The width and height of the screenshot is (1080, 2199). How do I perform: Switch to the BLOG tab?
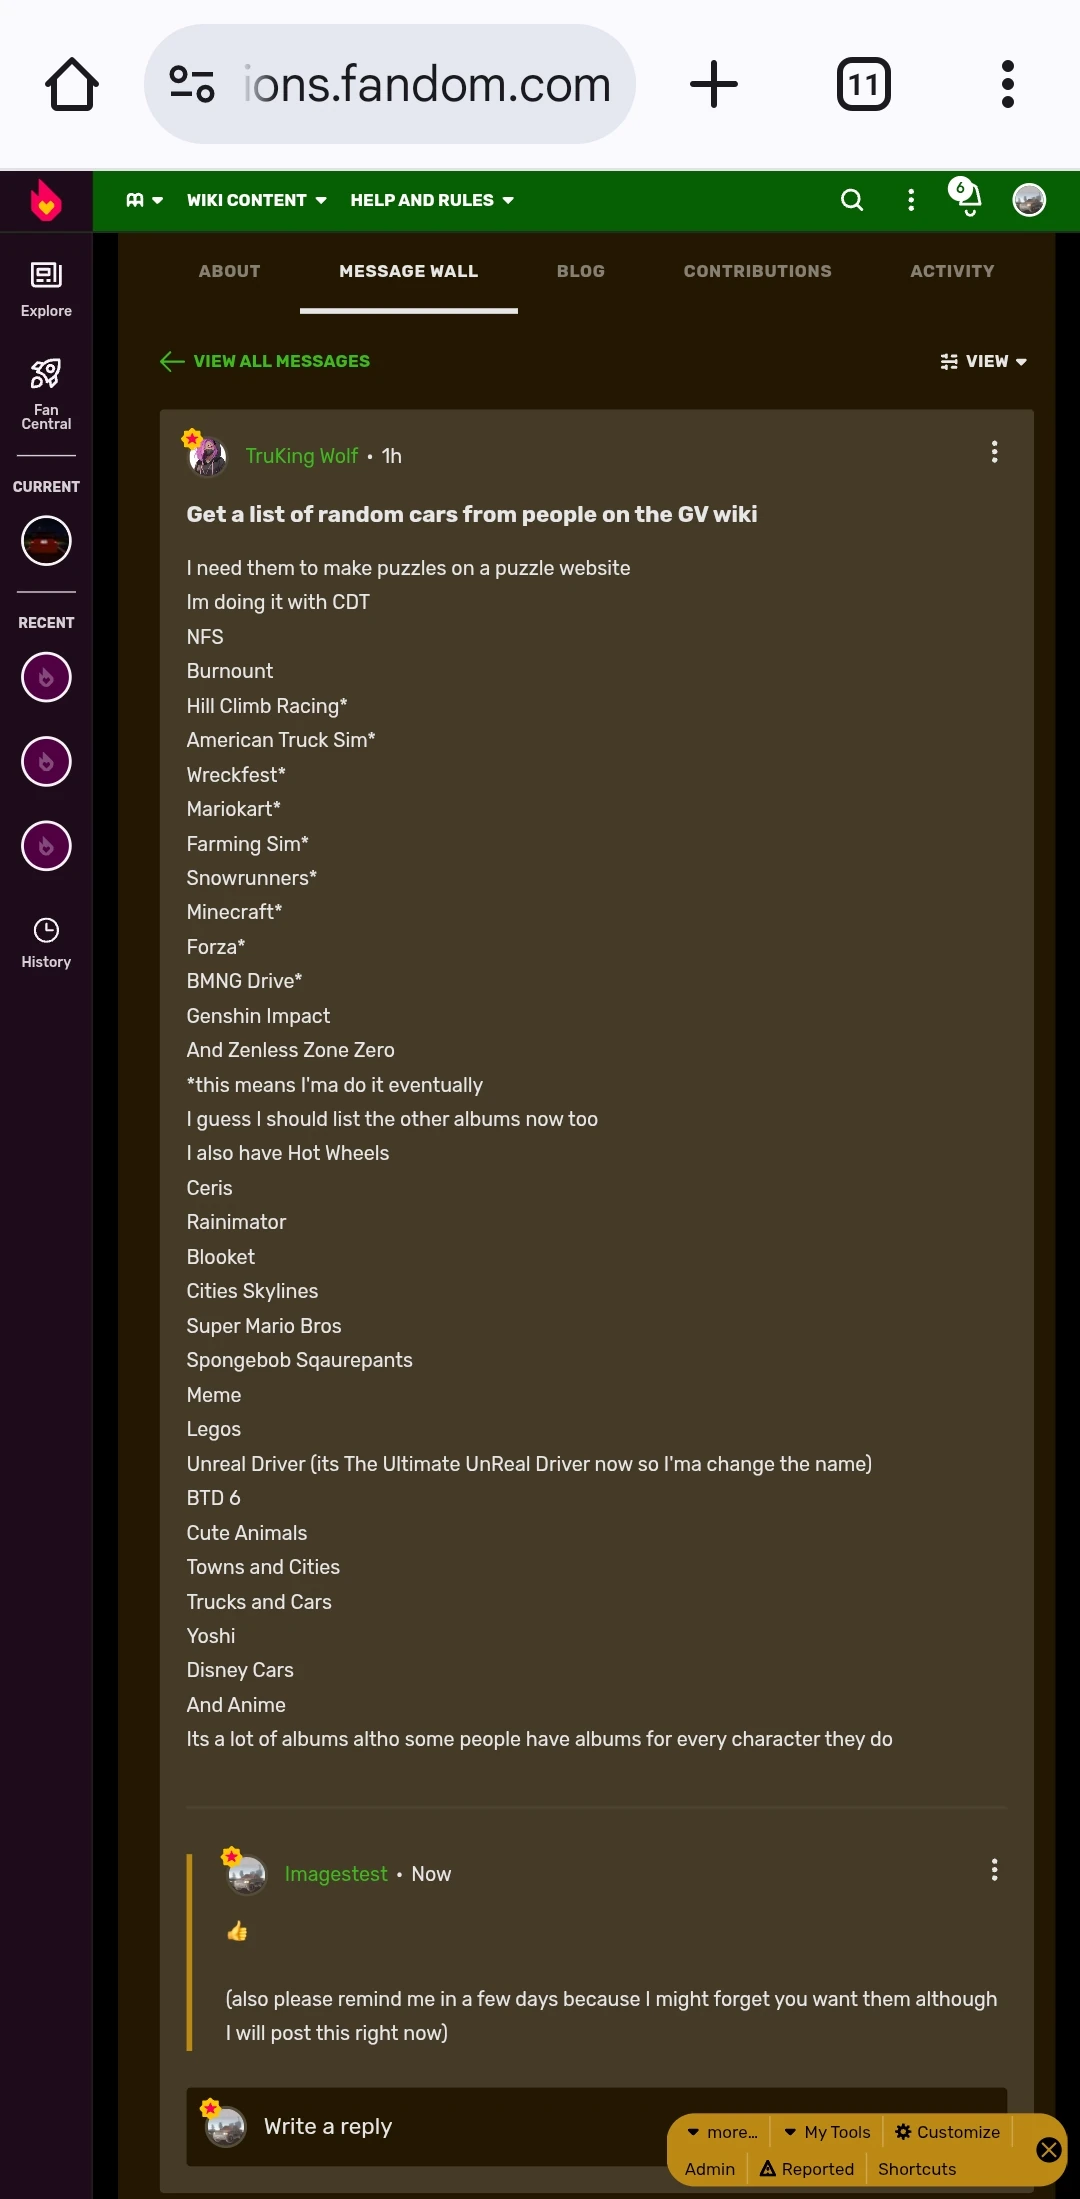(580, 271)
